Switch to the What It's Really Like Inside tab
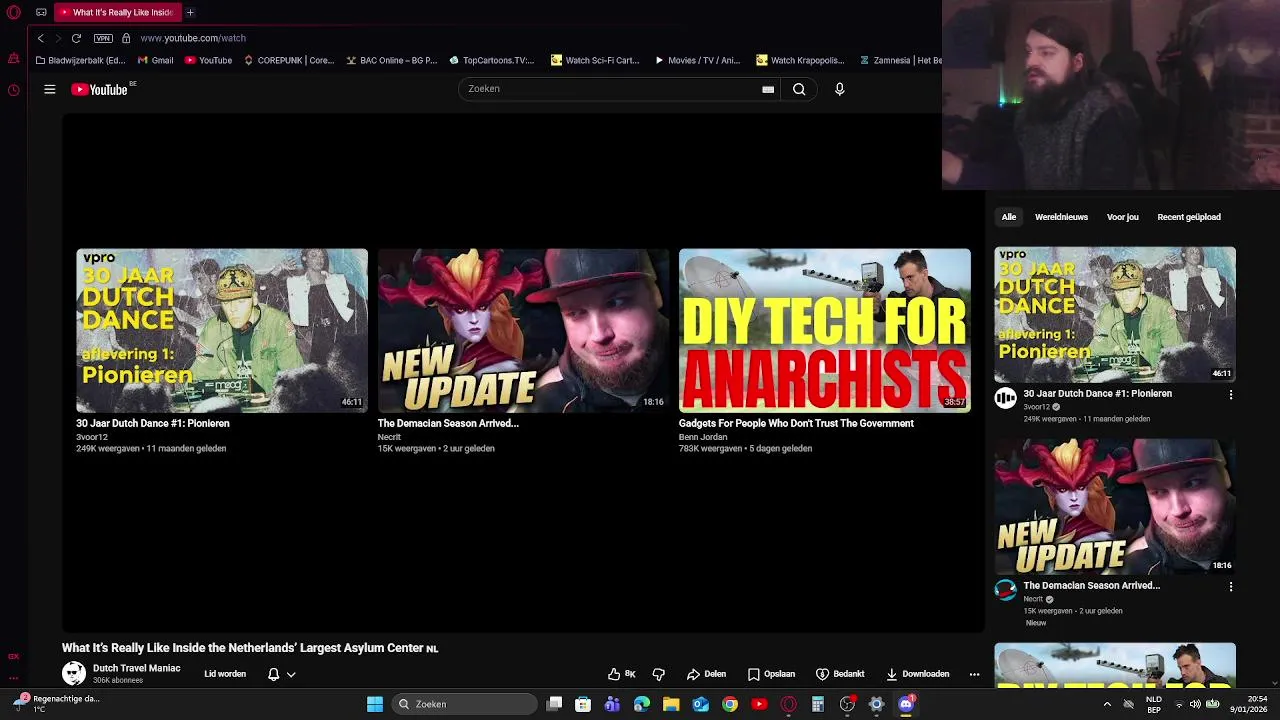Screen dimensions: 1280x720 click(116, 12)
